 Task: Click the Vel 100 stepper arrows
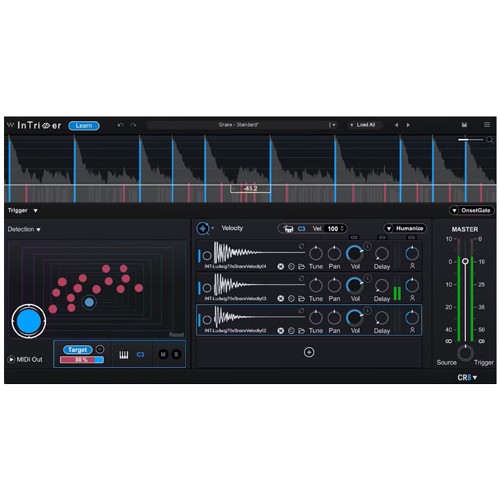[342, 229]
